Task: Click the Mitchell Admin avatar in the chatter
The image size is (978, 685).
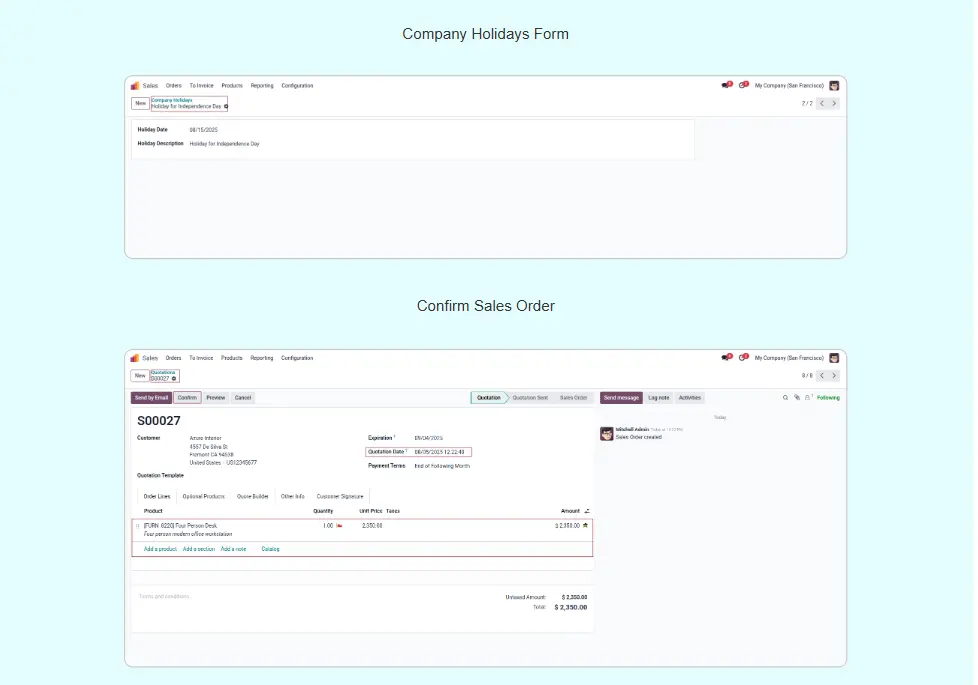Action: 606,433
